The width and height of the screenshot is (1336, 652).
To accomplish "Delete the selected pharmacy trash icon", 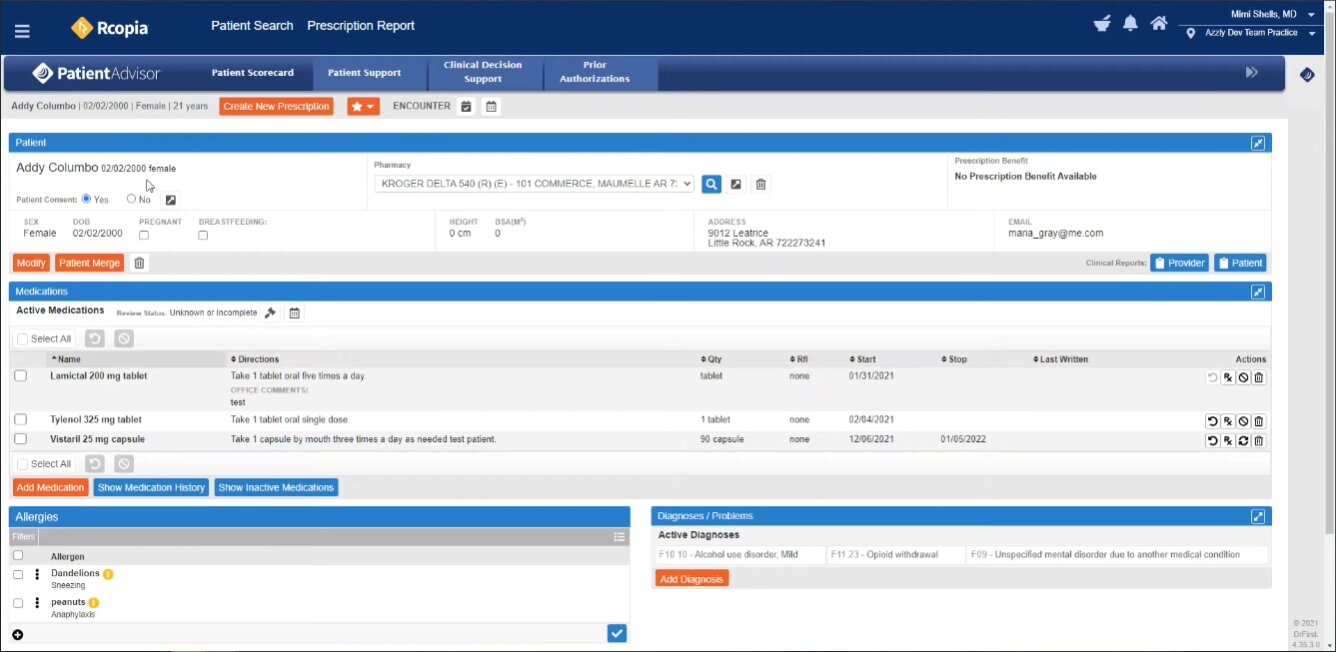I will pos(761,184).
